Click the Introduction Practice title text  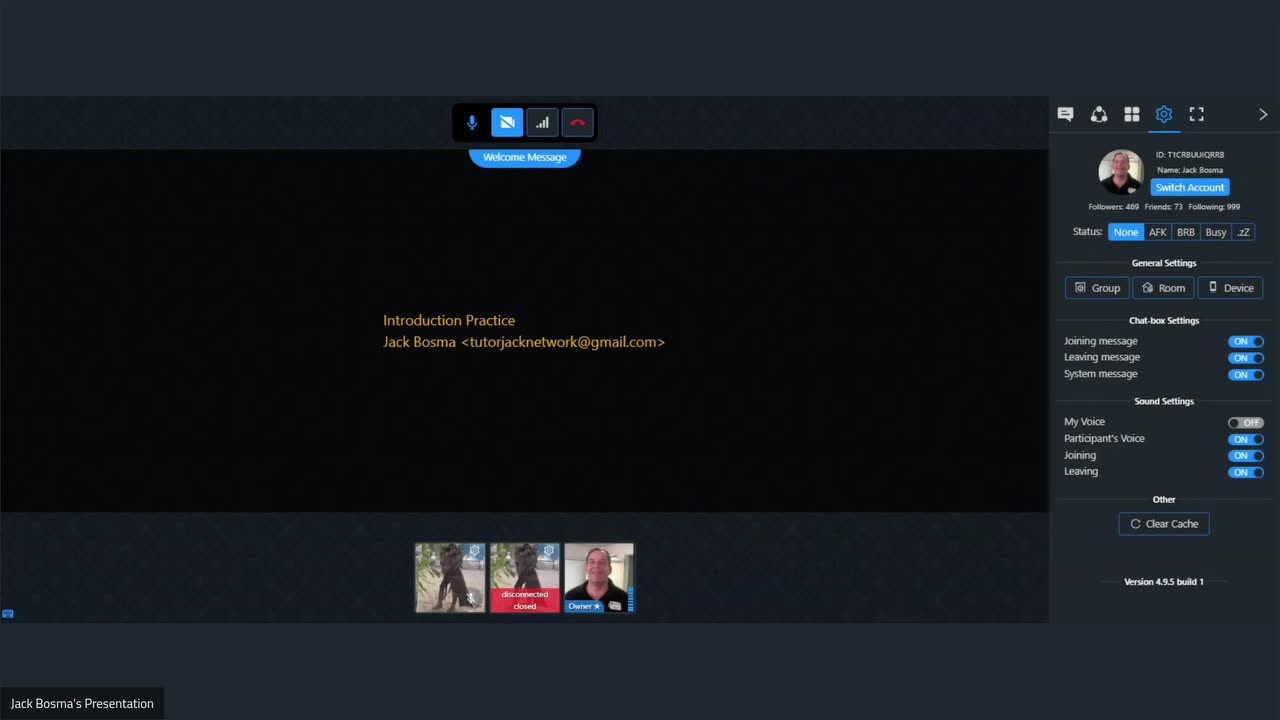pos(449,320)
